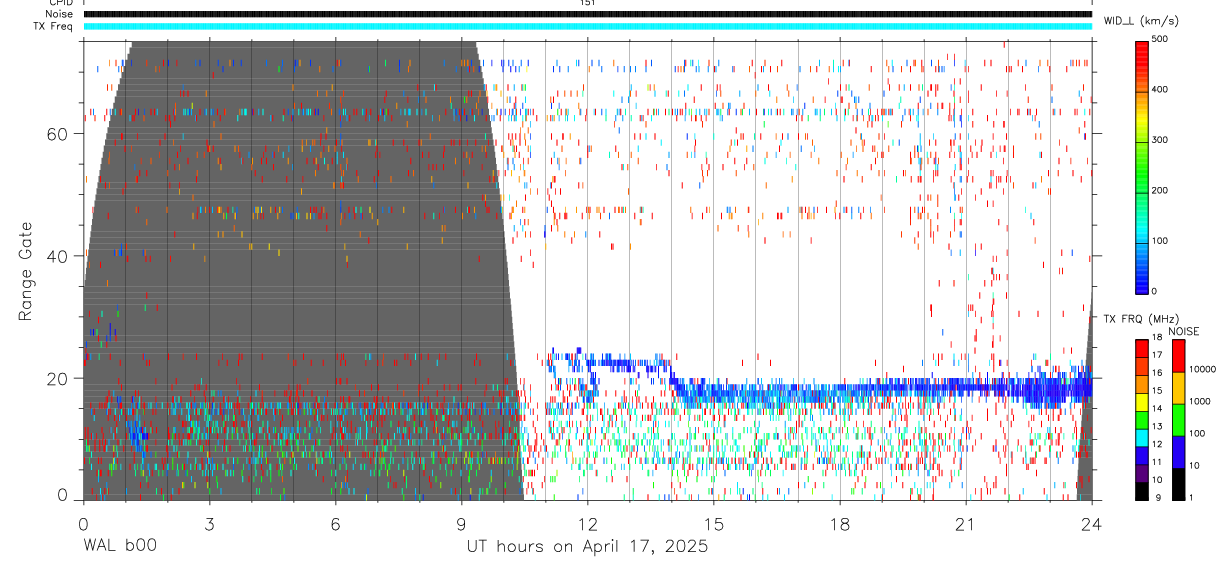Click the "100" tick on width color bar
Screen dimensions: 1228x567
coord(1162,241)
